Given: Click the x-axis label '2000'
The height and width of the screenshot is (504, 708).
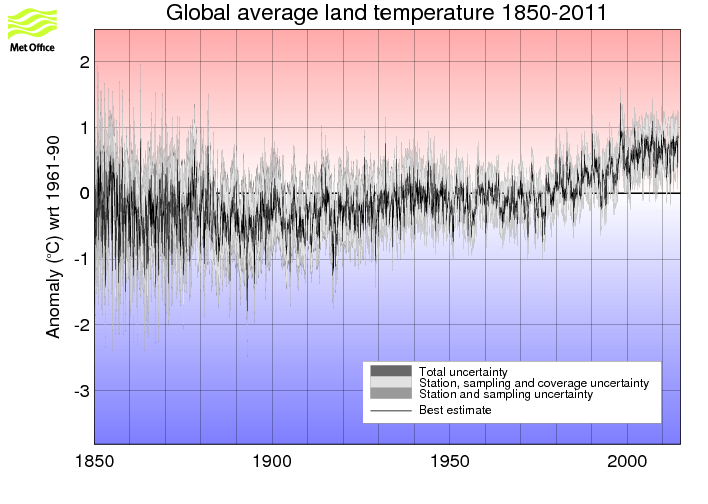Looking at the screenshot, I should click(627, 461).
